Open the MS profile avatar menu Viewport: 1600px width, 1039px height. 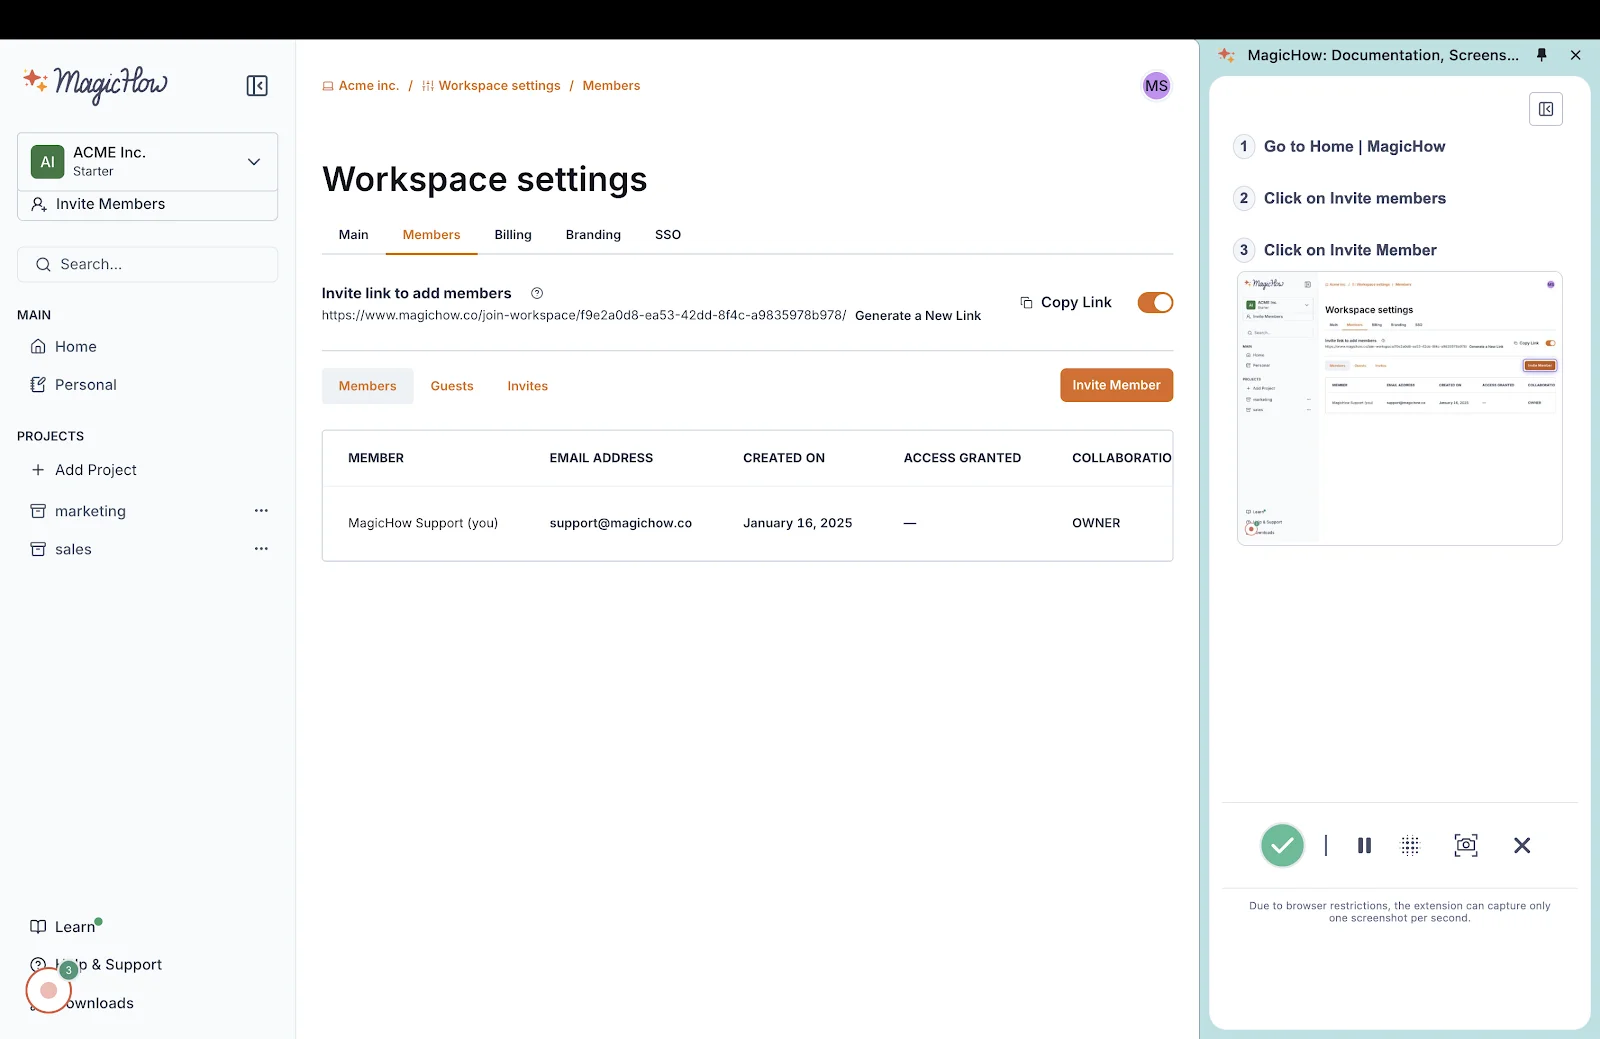(1156, 85)
